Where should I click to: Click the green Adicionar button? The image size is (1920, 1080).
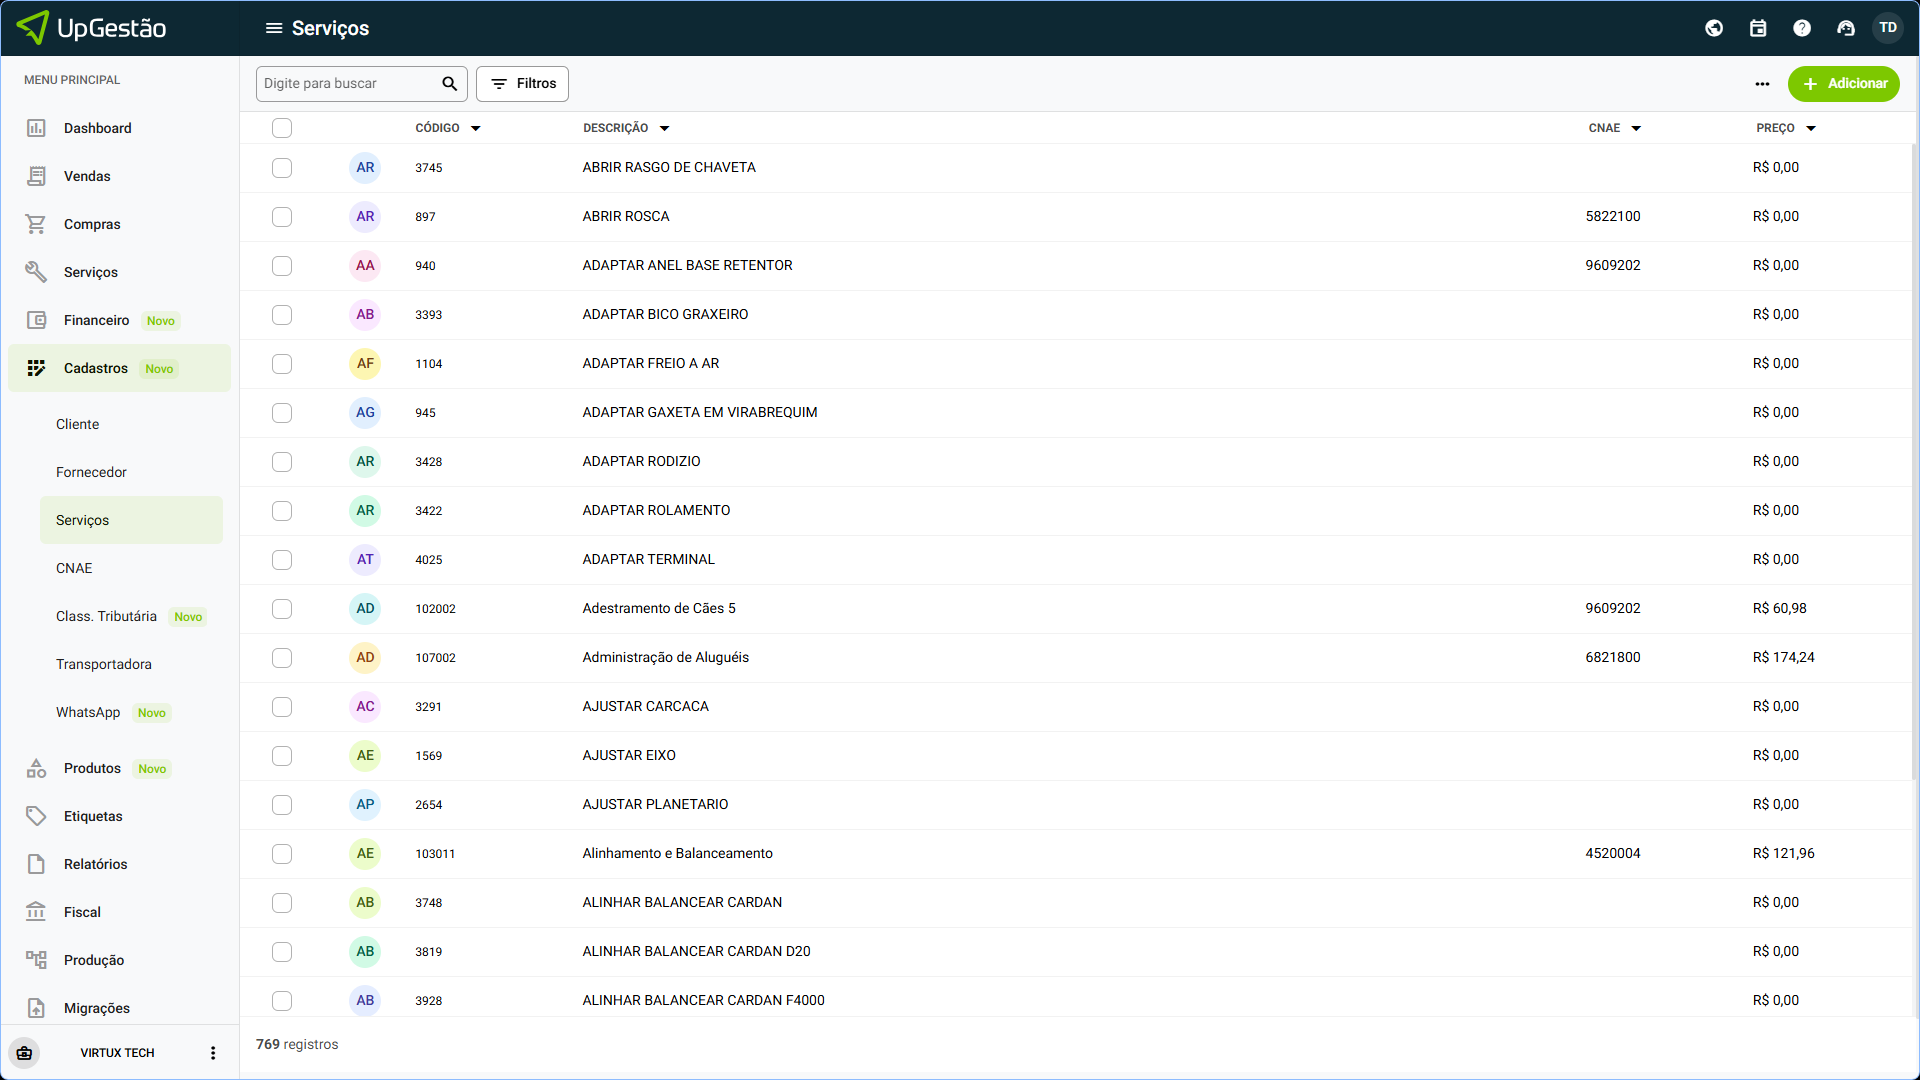click(x=1844, y=84)
